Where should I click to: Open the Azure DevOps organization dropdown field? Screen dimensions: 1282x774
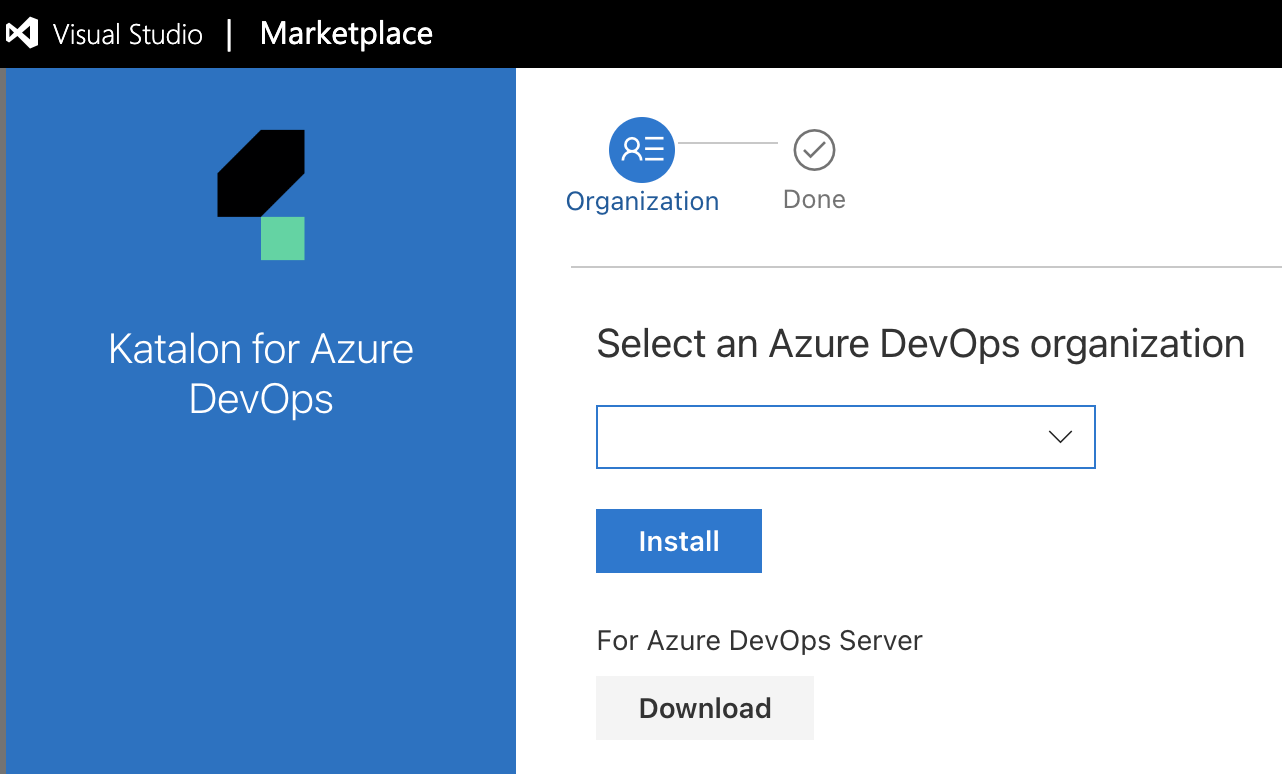[x=820, y=437]
